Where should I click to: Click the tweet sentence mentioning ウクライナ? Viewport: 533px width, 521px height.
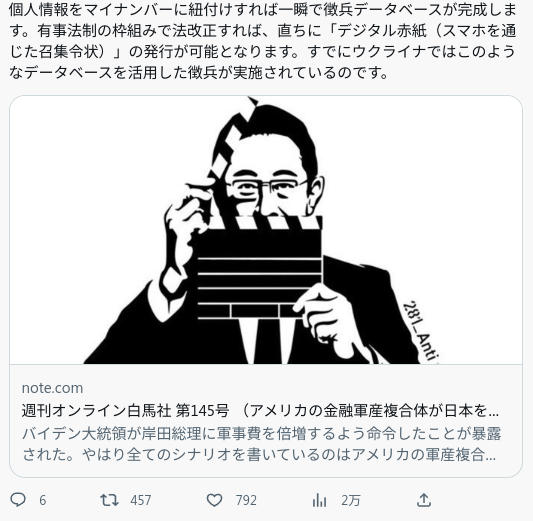[263, 62]
